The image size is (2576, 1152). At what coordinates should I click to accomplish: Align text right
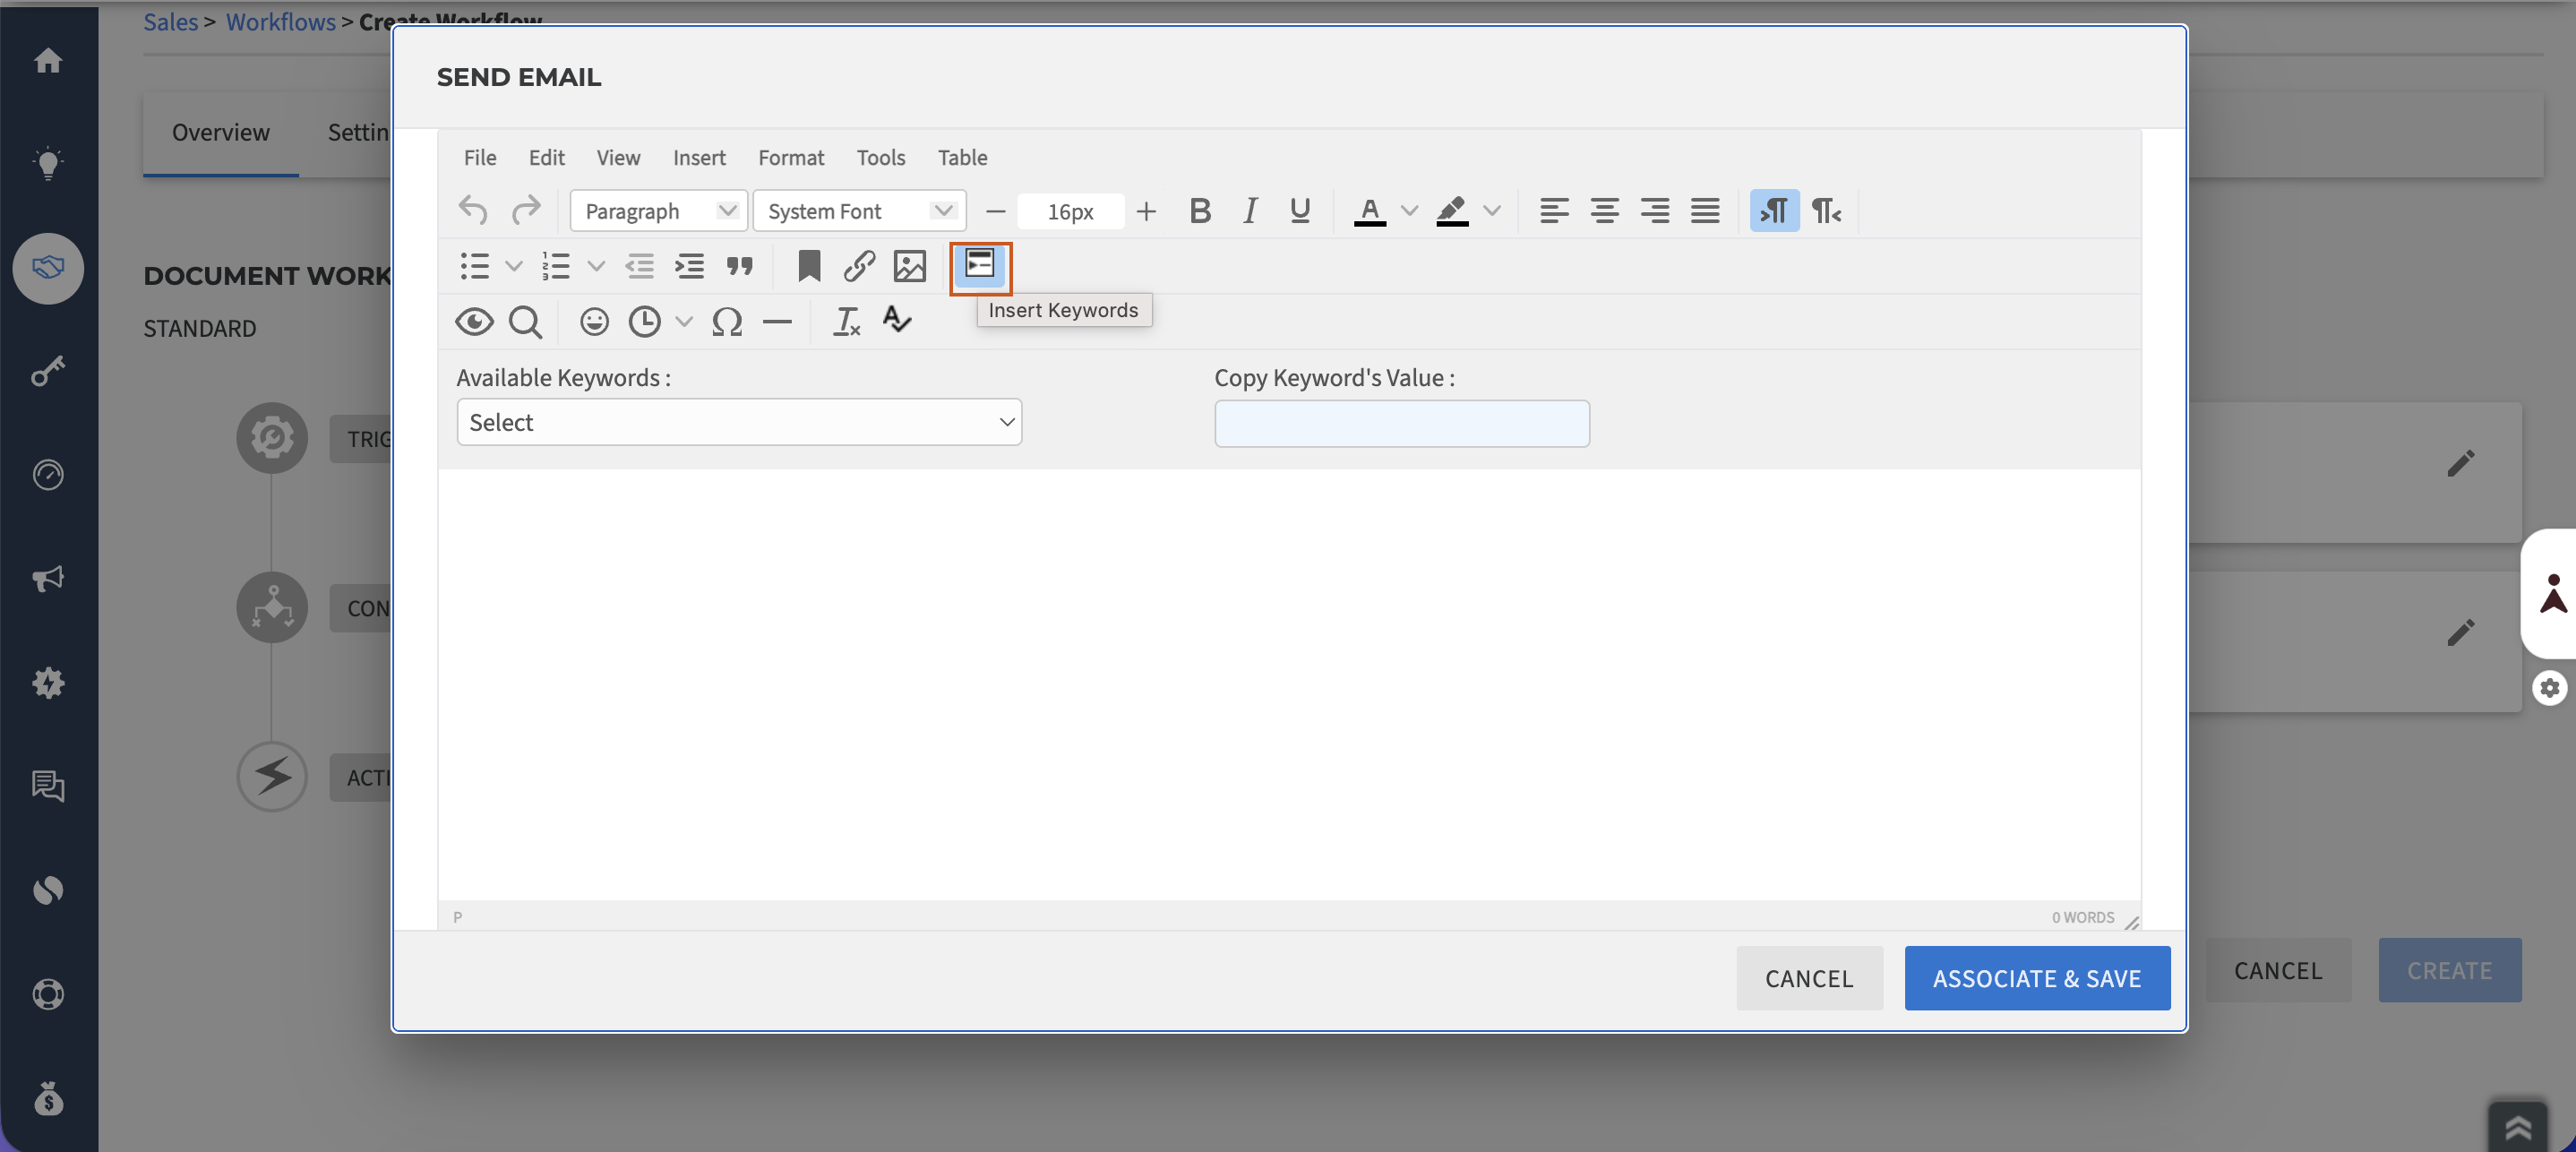[x=1655, y=211]
